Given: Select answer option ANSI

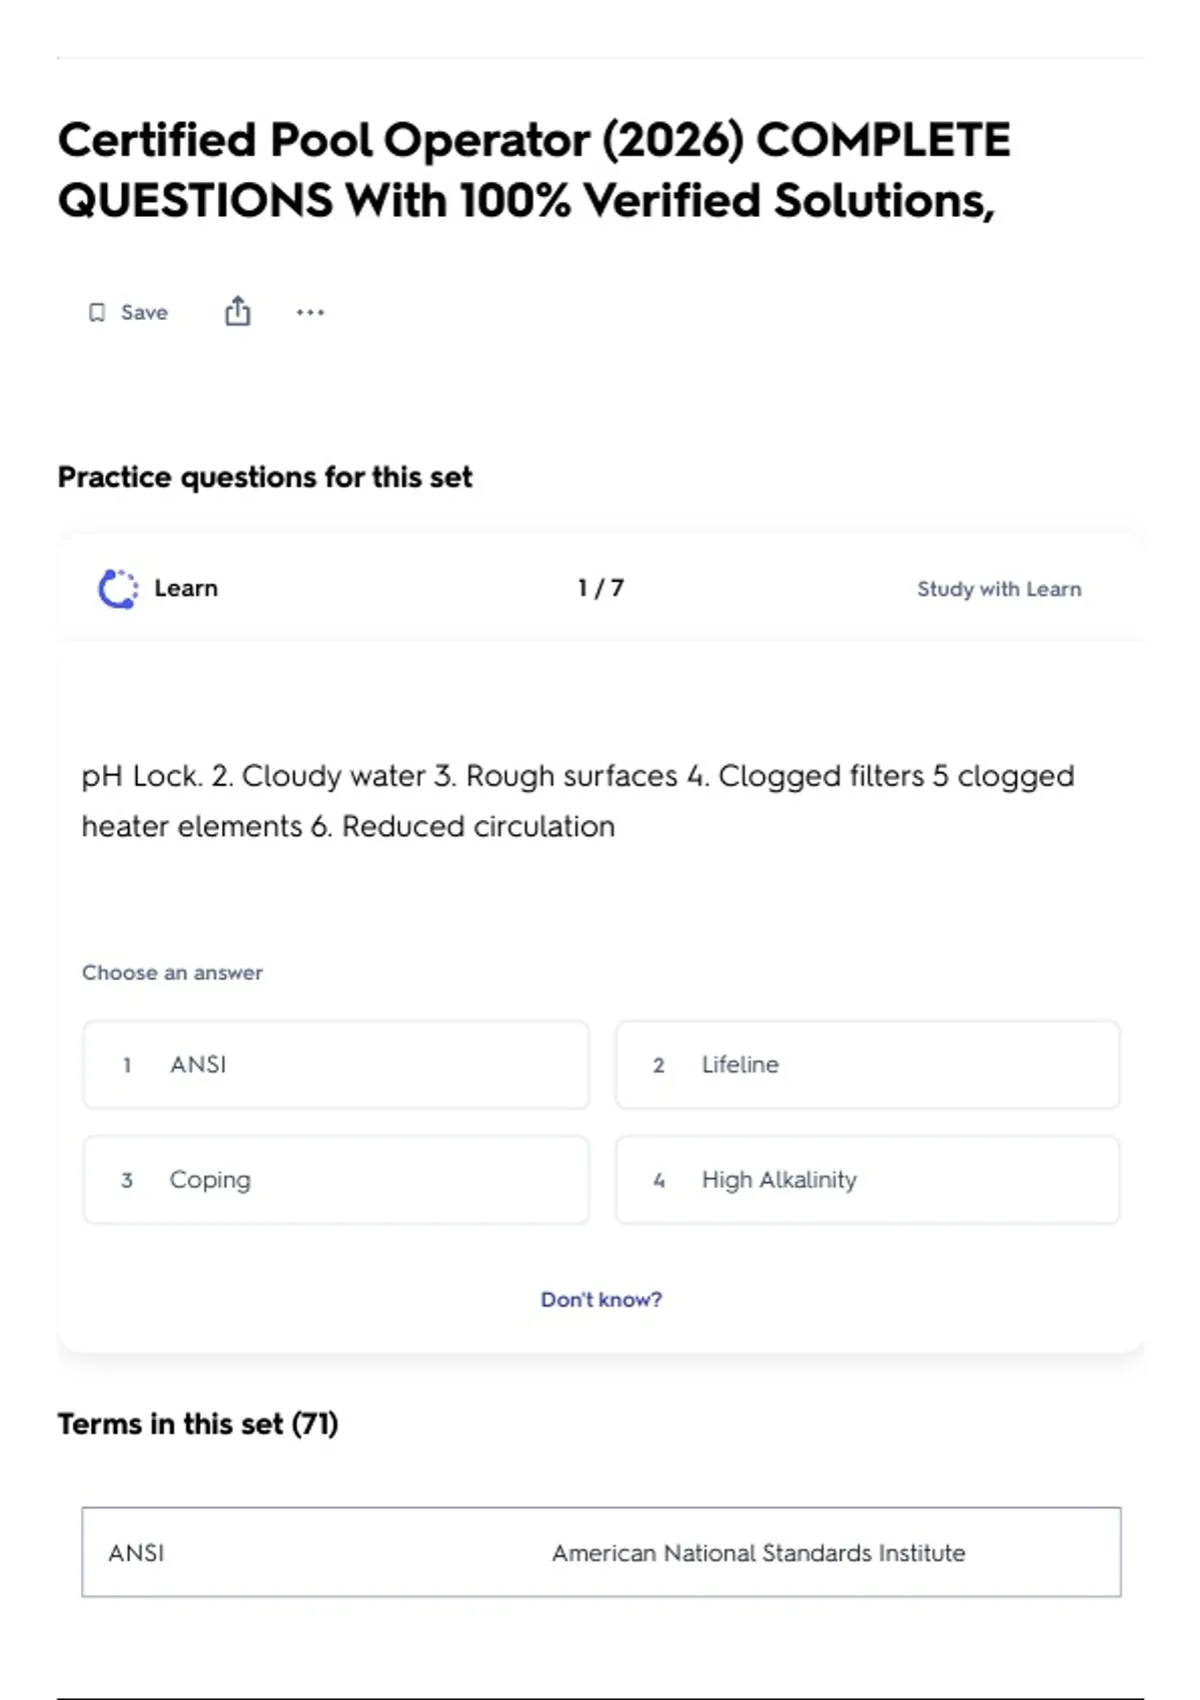Looking at the screenshot, I should (336, 1065).
